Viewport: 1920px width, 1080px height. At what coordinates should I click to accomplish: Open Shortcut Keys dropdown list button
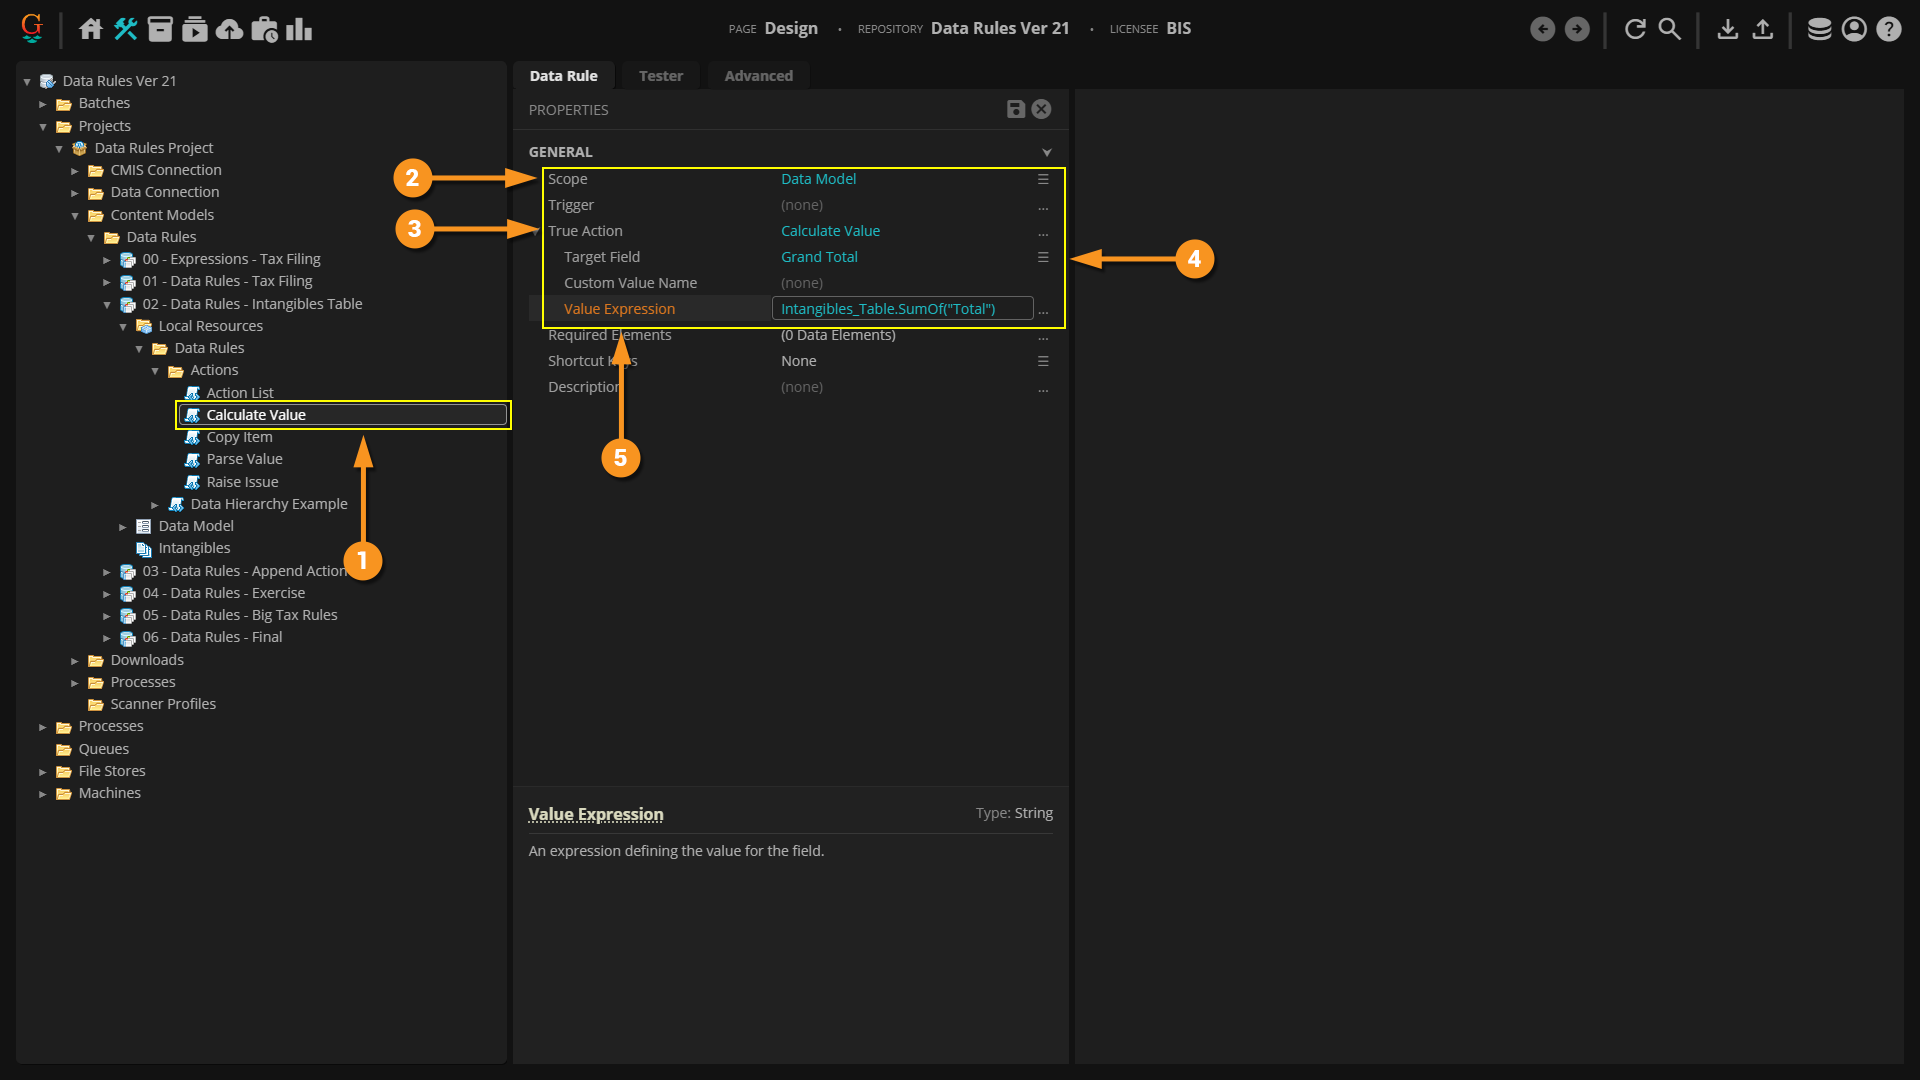point(1043,361)
